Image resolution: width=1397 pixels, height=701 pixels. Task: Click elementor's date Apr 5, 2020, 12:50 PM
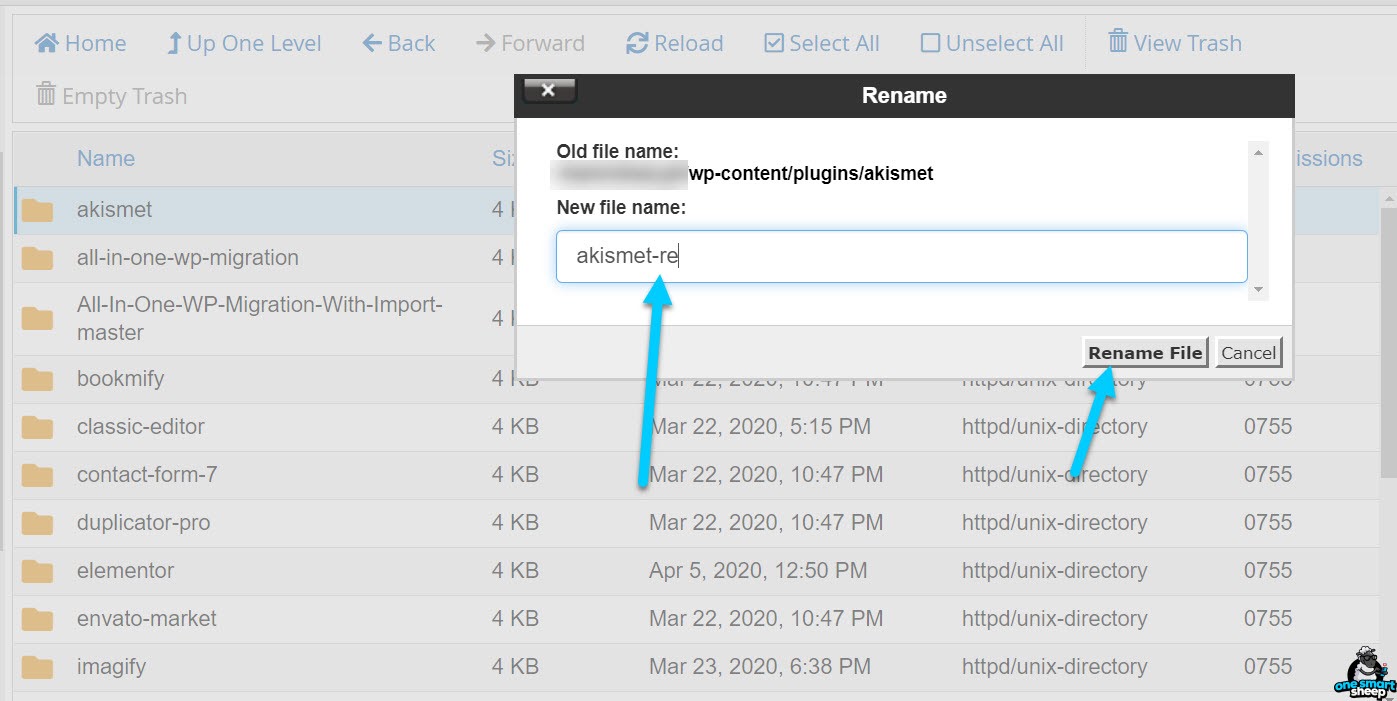click(758, 571)
